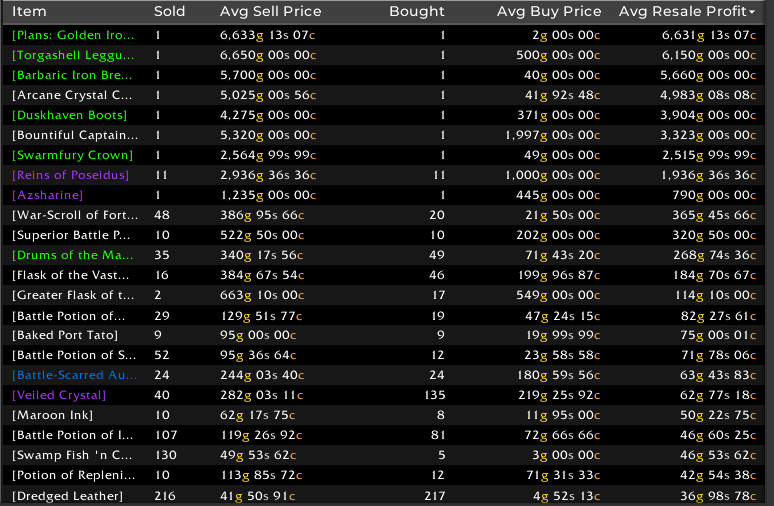
Task: Click the purple Azsharine item link
Action: 45,195
